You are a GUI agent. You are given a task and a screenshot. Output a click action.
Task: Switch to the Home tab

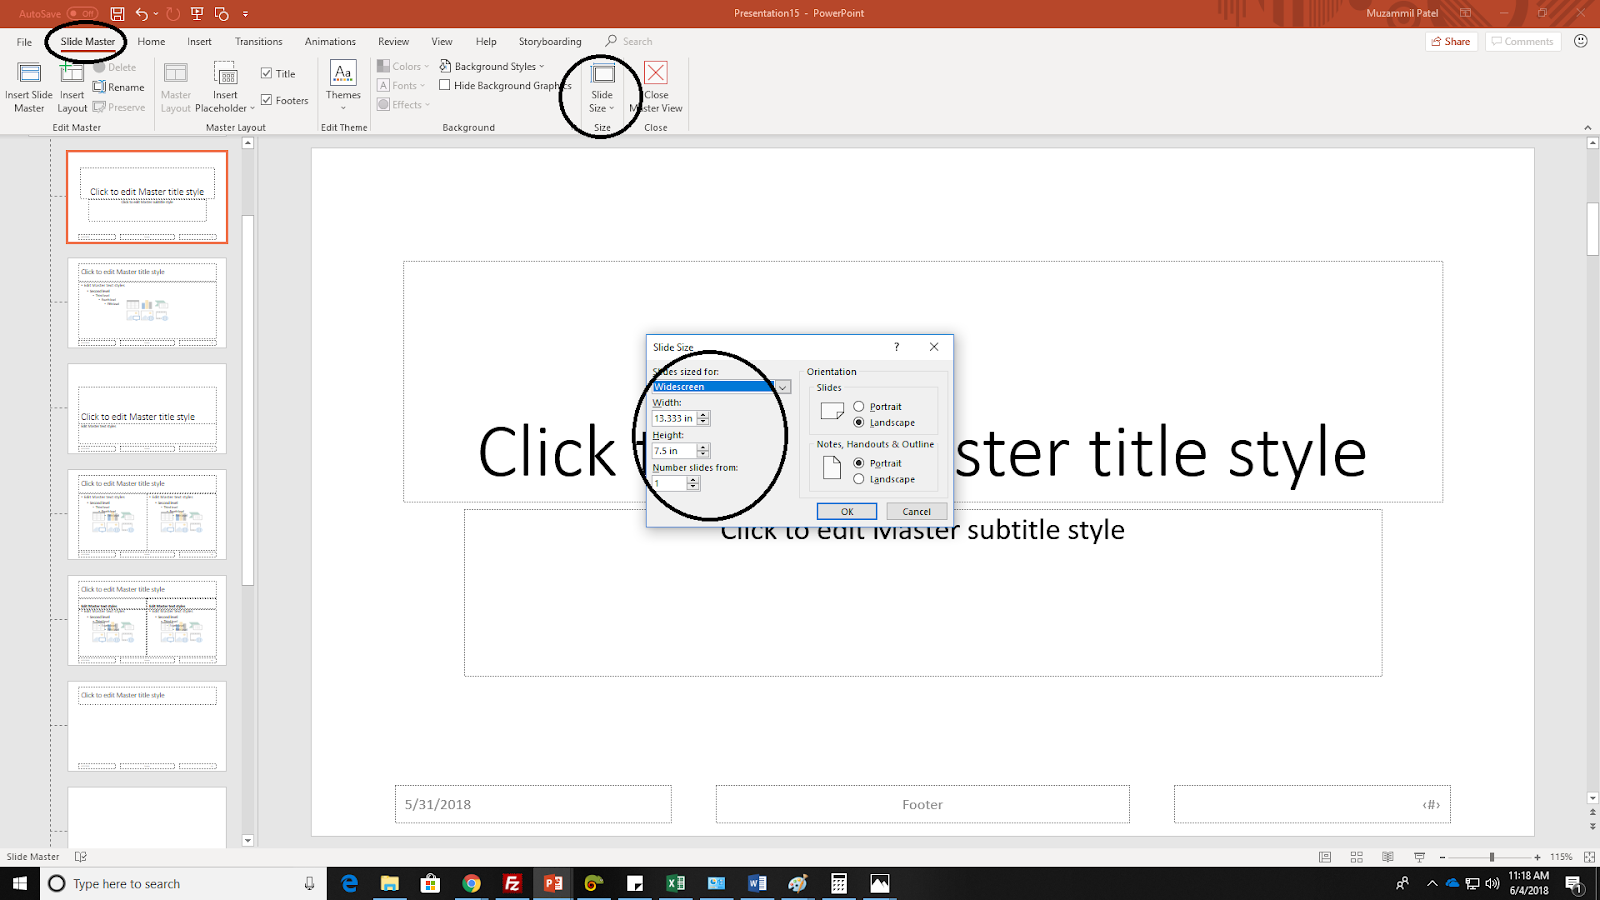151,42
